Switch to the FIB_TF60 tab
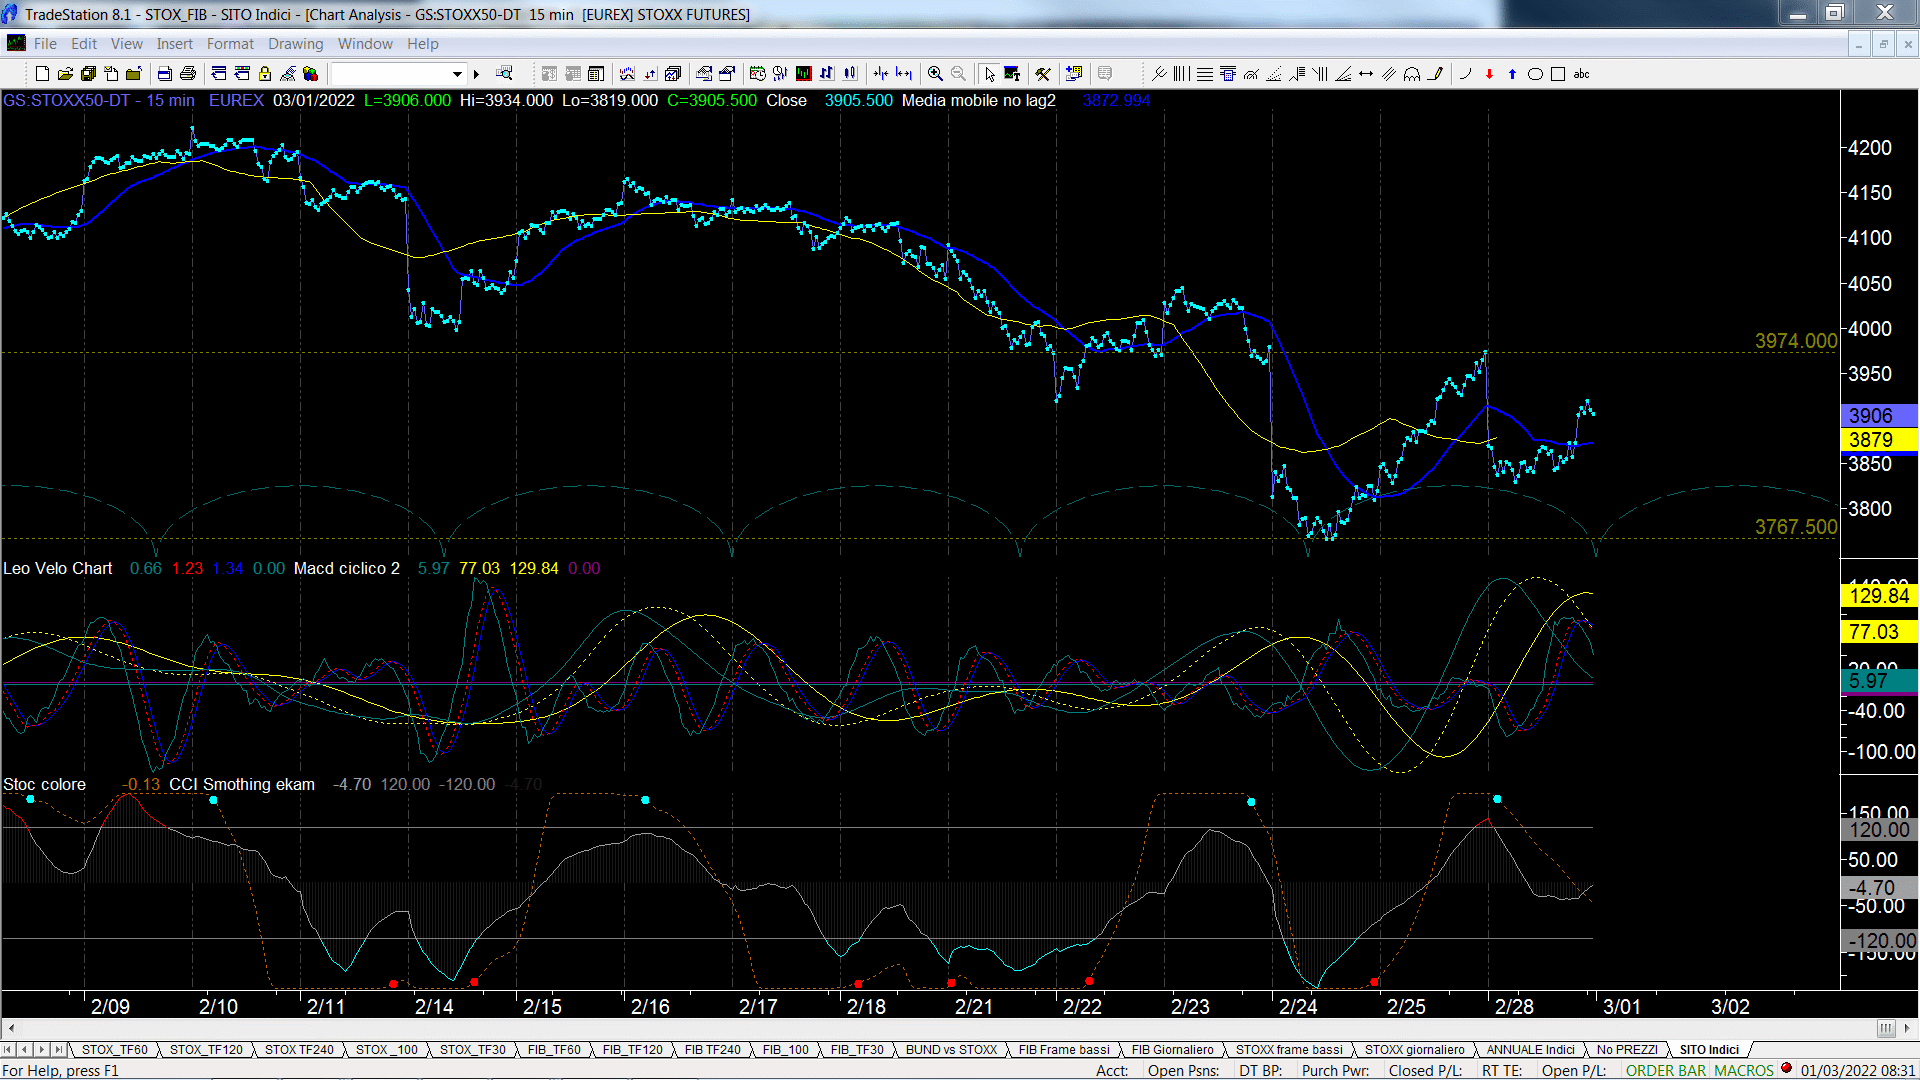 point(554,1049)
